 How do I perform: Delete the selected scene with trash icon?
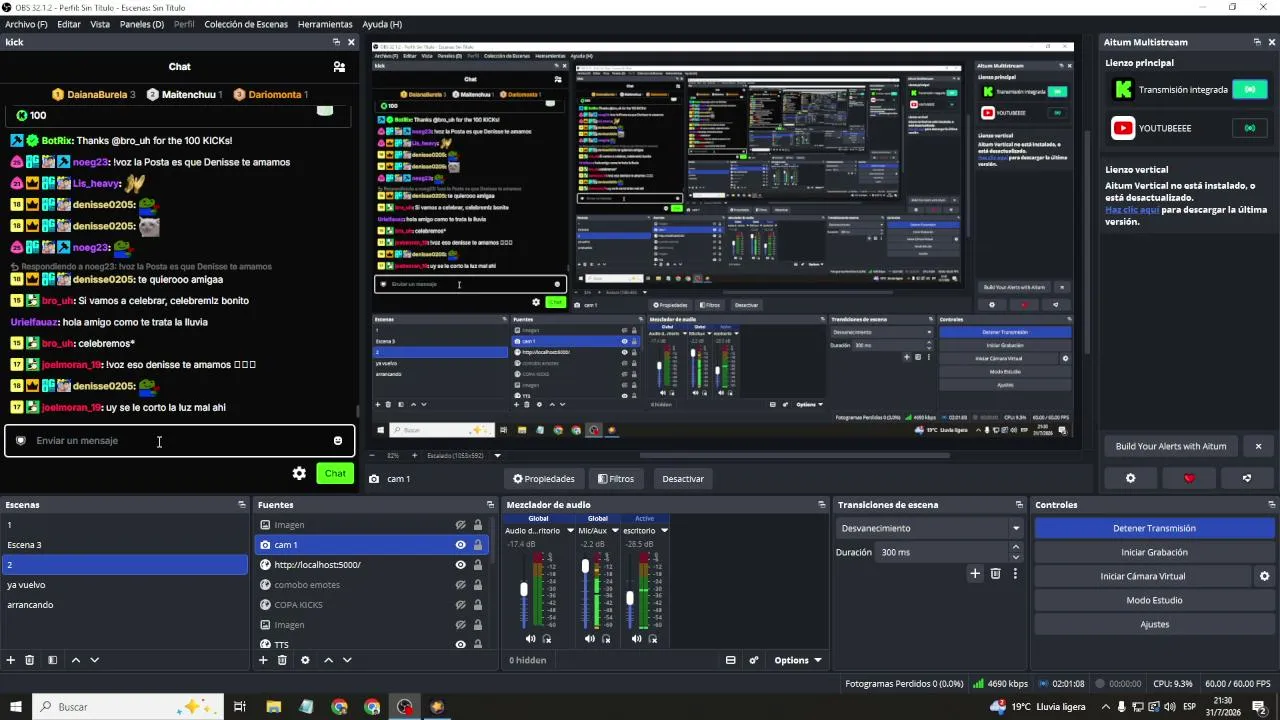(30, 660)
